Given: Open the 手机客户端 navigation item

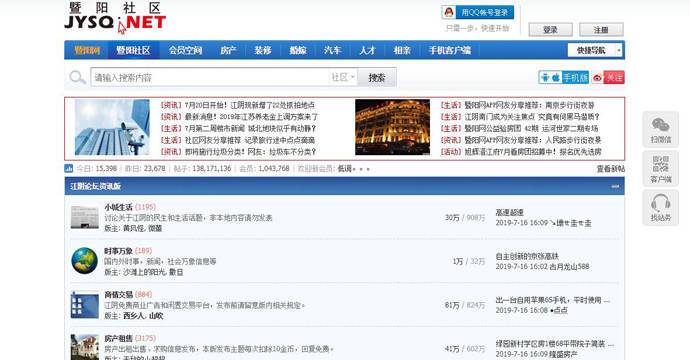Looking at the screenshot, I should click(450, 50).
